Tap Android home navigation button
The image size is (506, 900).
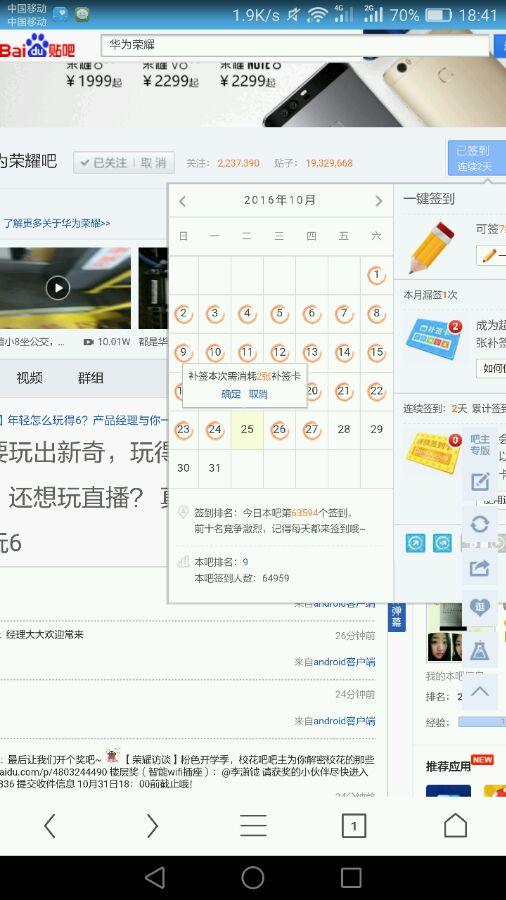pos(253,878)
